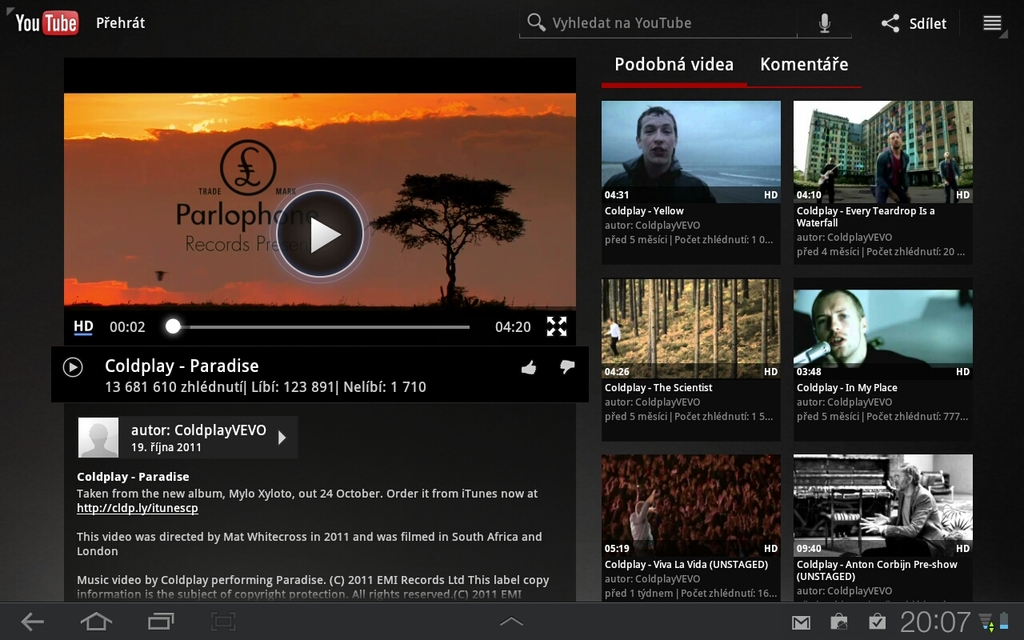Screen dimensions: 1024x640
Task: Click the Sdílet share button
Action: coord(913,23)
